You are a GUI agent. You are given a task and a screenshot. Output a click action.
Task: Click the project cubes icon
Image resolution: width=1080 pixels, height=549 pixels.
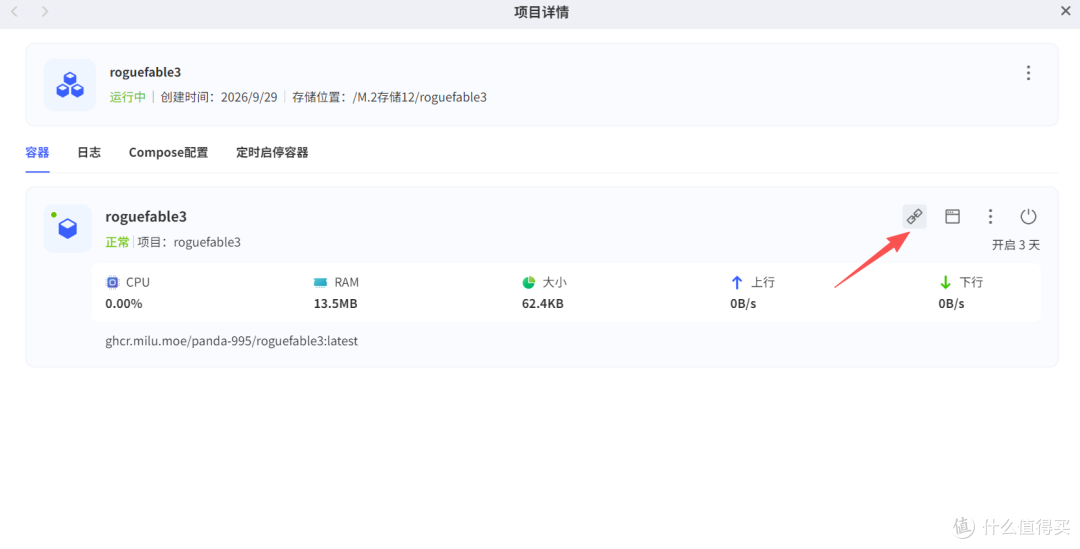click(x=70, y=85)
